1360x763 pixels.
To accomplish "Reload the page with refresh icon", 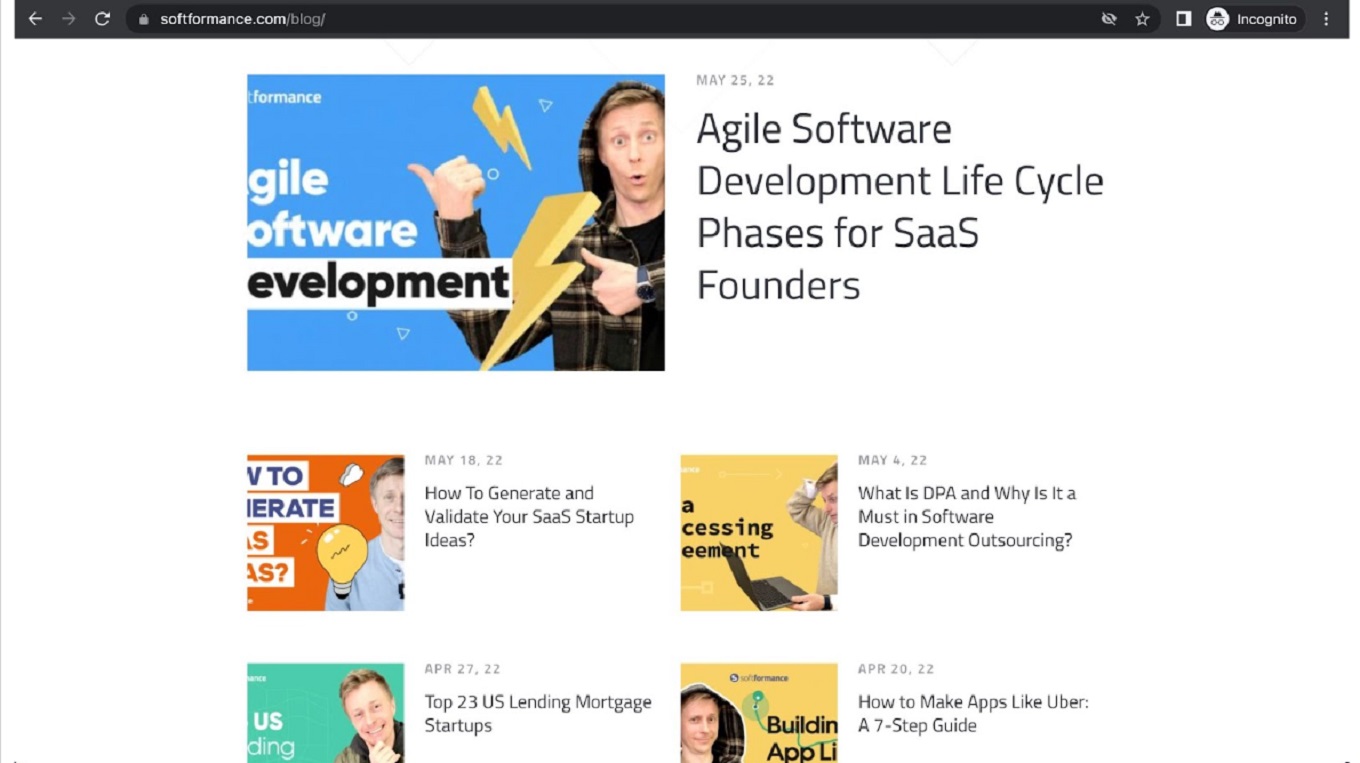I will pos(102,19).
